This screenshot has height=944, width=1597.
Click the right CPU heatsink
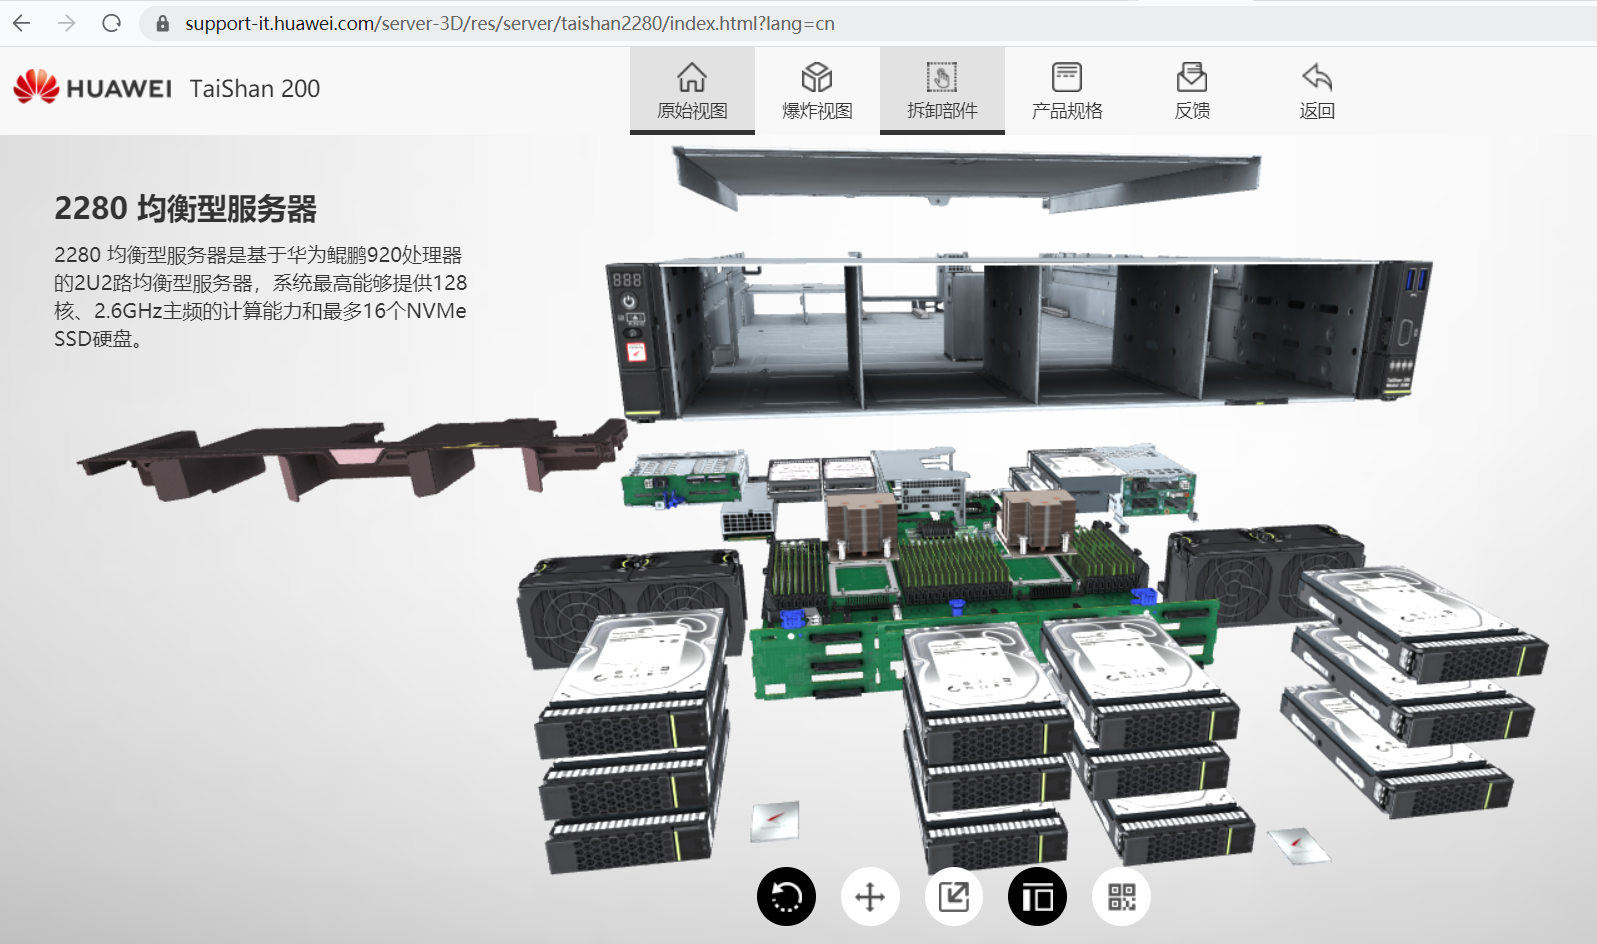pyautogui.click(x=1038, y=520)
